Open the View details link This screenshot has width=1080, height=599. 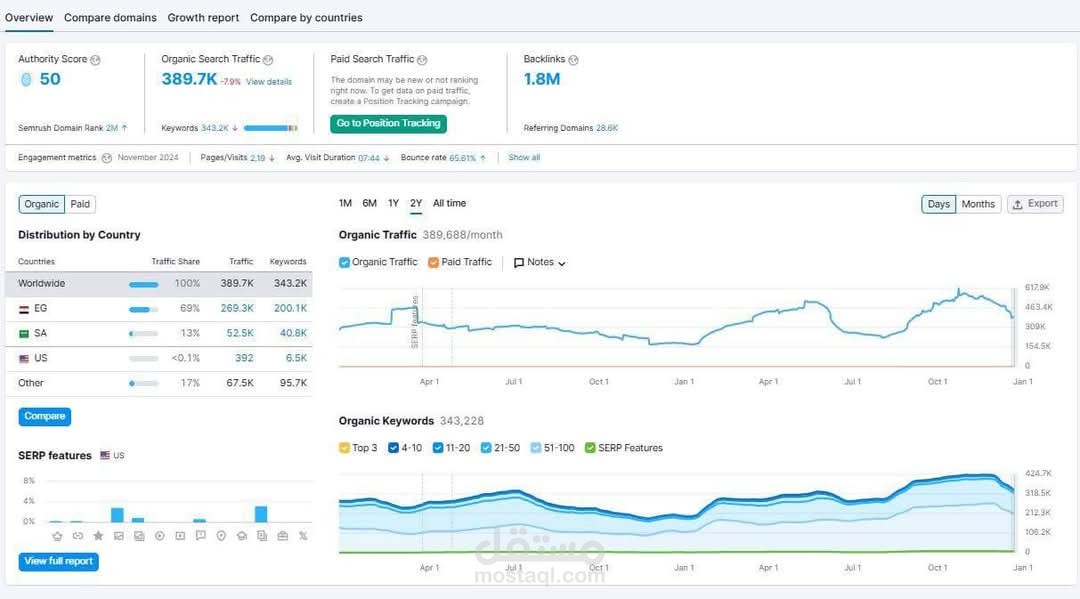click(x=269, y=82)
